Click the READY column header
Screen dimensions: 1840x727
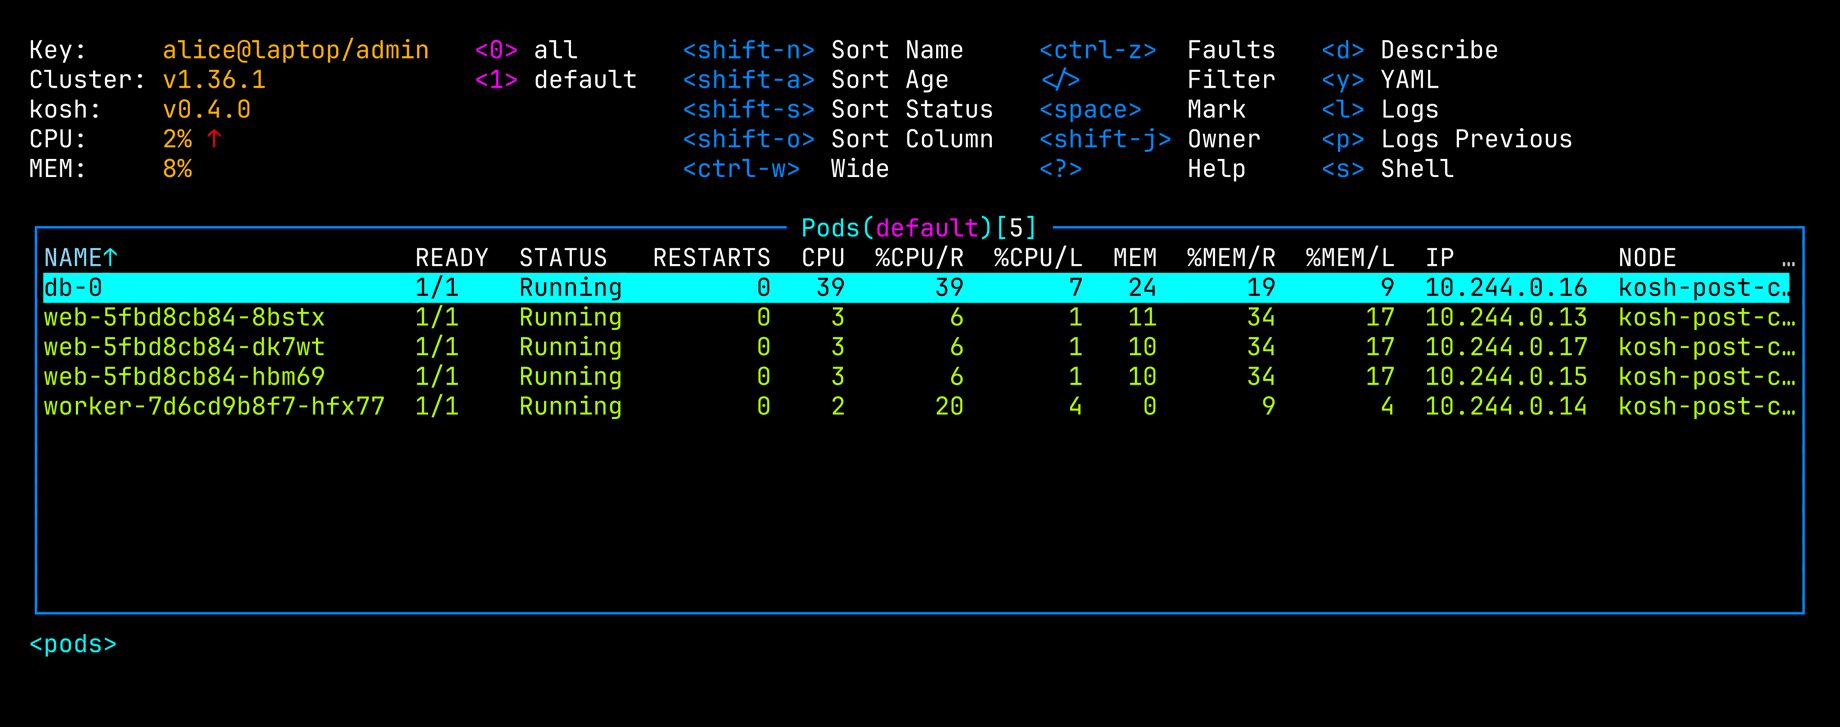pyautogui.click(x=452, y=258)
